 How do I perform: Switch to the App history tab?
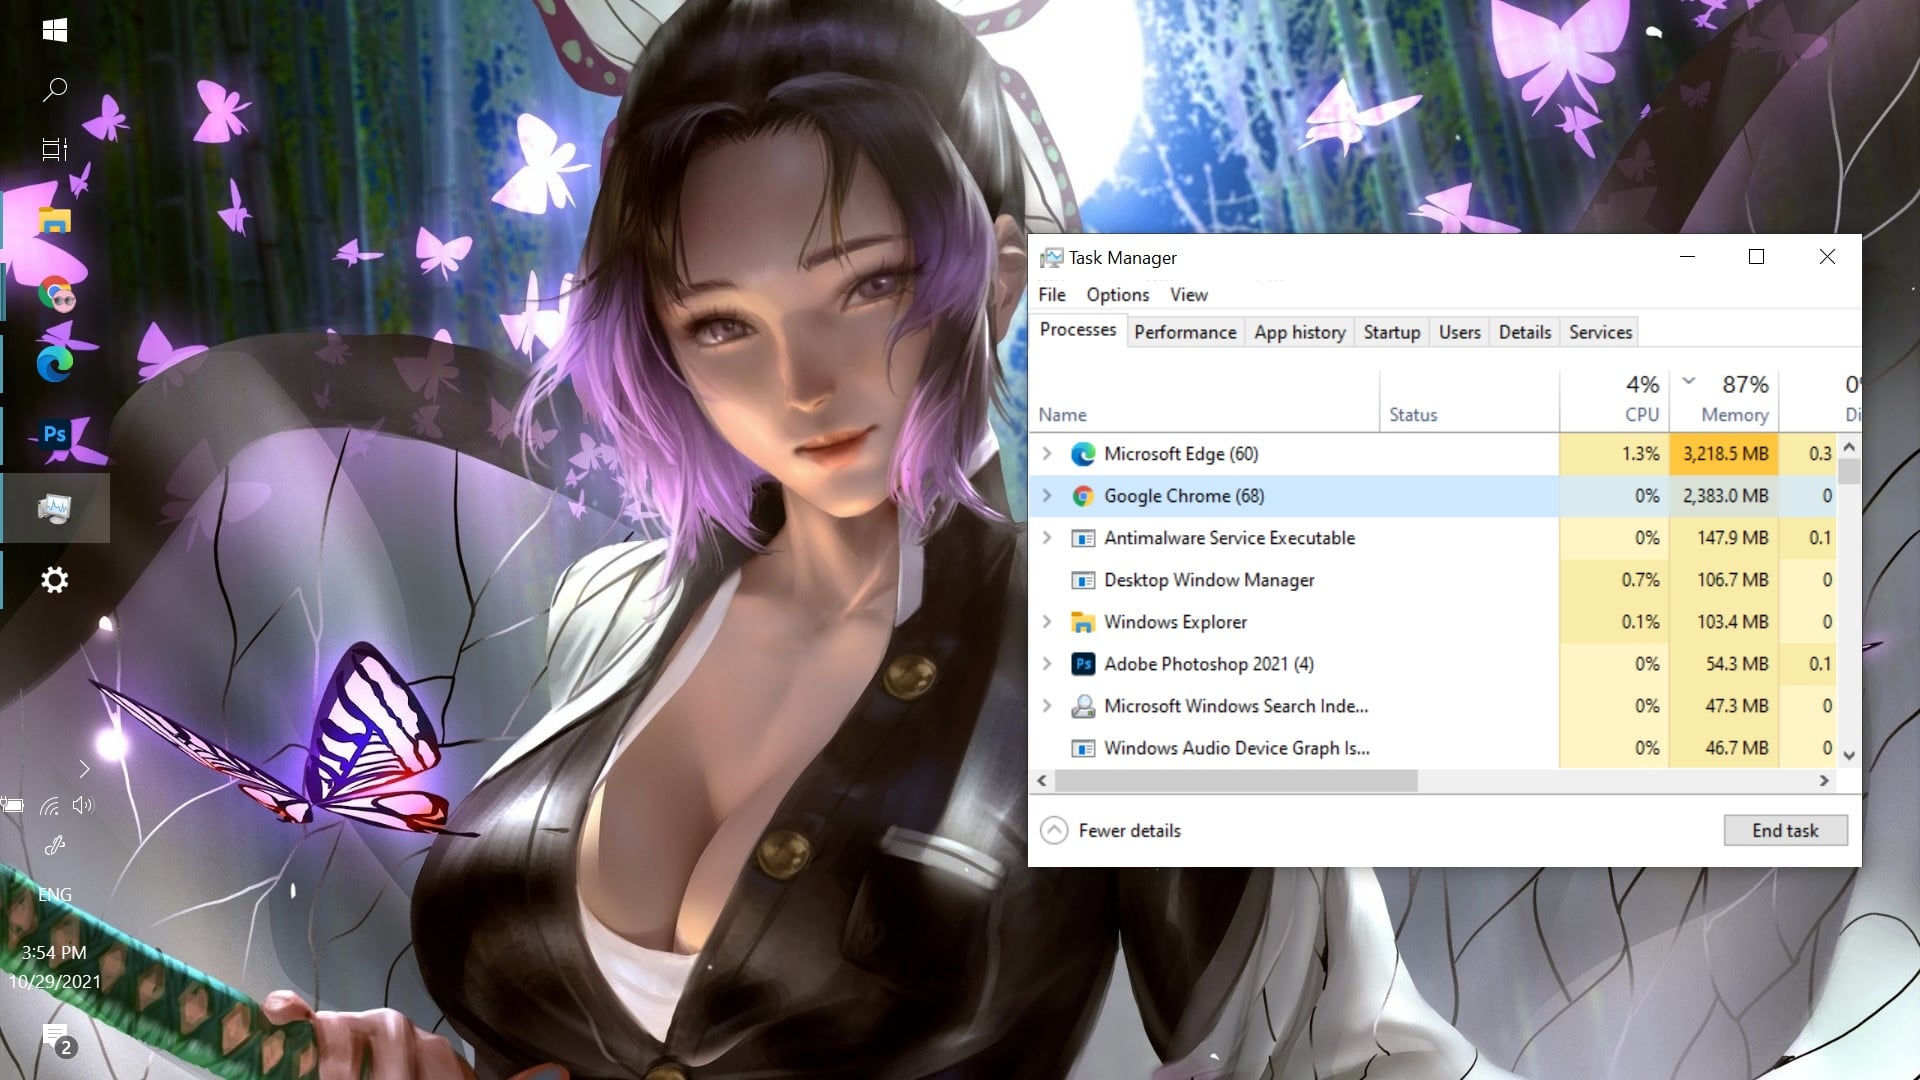(1300, 332)
